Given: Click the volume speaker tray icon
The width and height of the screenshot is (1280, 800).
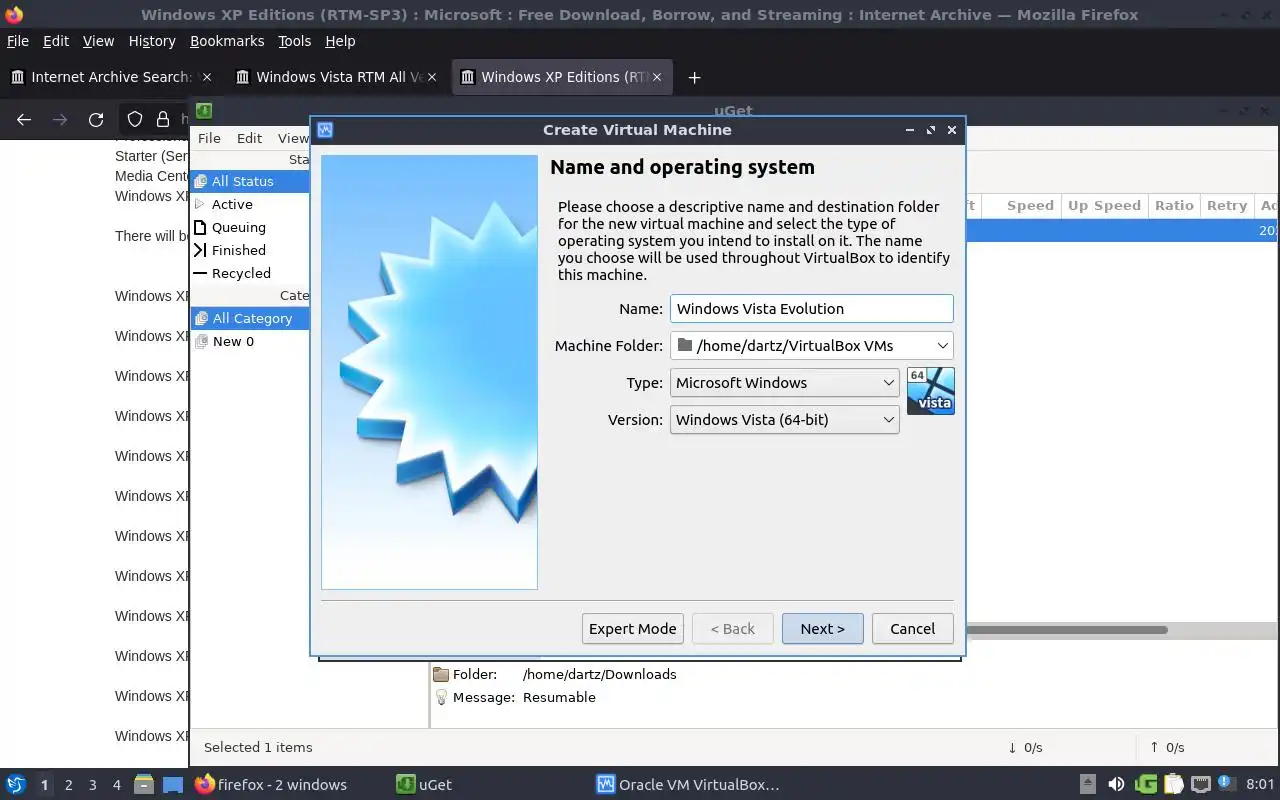Looking at the screenshot, I should pyautogui.click(x=1116, y=784).
